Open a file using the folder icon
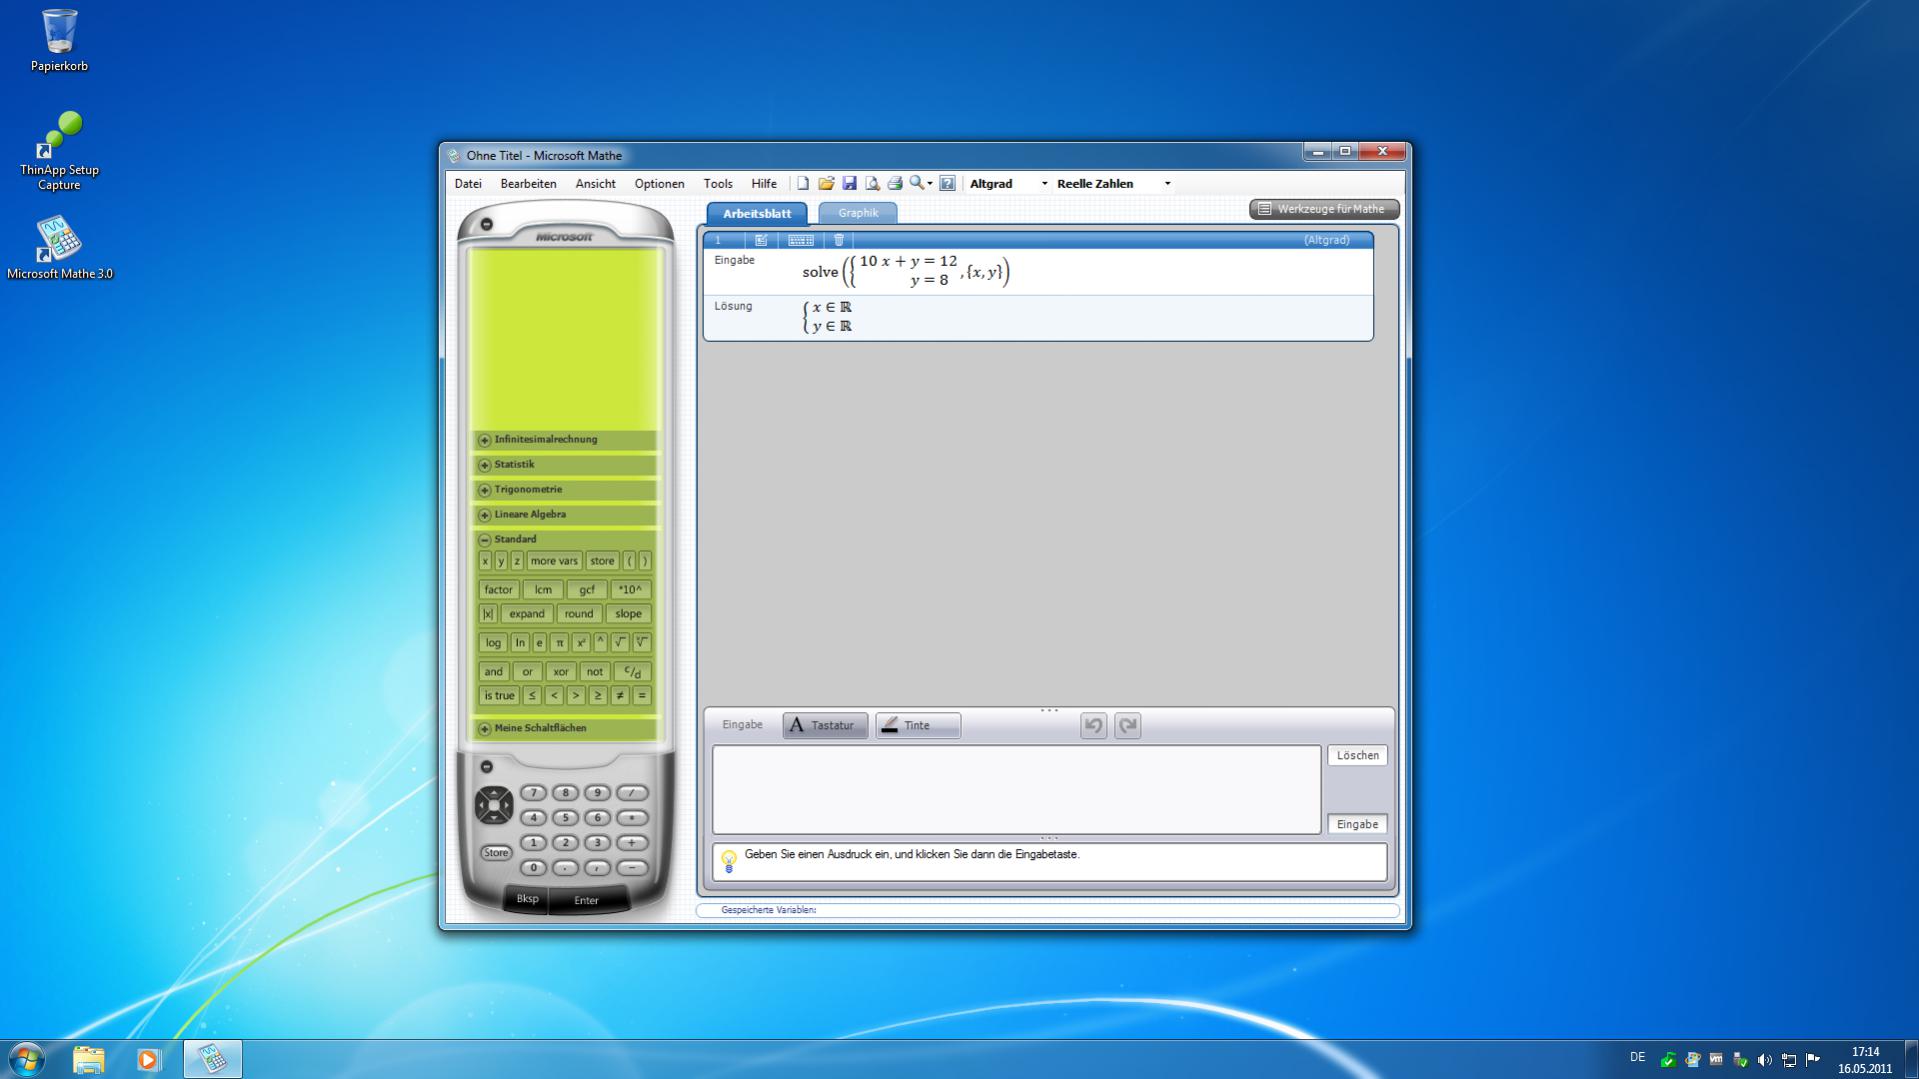 click(826, 183)
